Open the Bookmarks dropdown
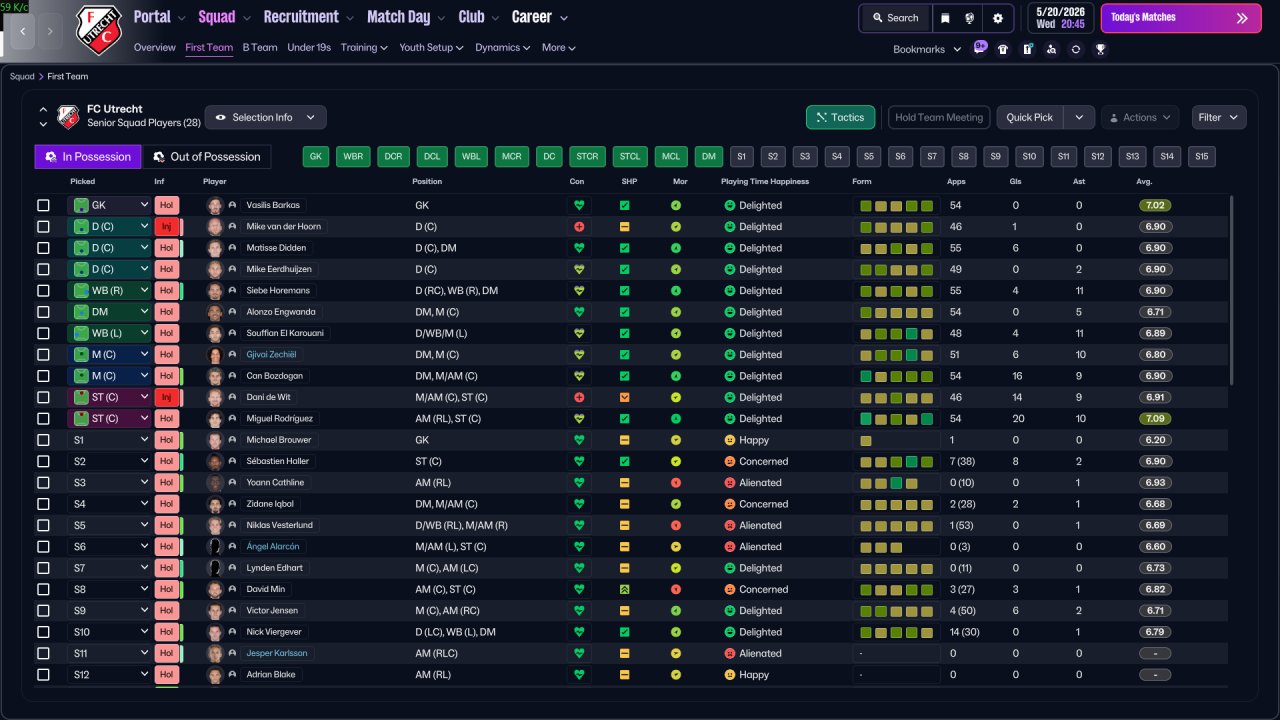Viewport: 1280px width, 720px height. 927,49
